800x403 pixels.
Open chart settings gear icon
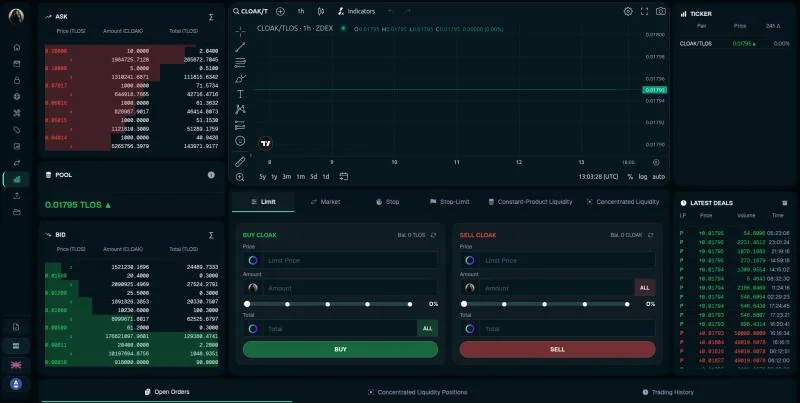628,11
